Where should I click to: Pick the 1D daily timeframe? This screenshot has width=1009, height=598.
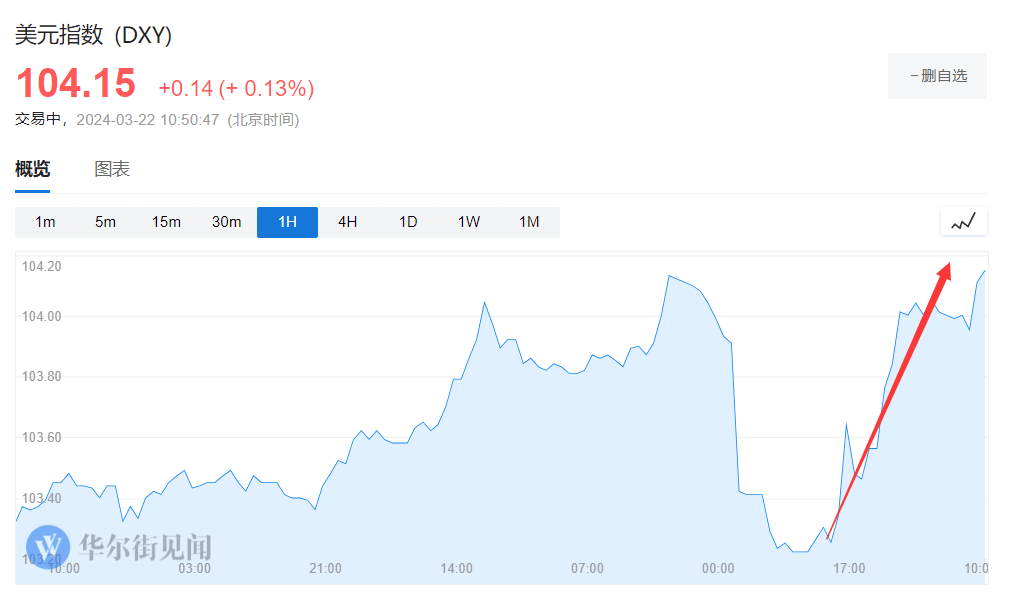pos(408,222)
